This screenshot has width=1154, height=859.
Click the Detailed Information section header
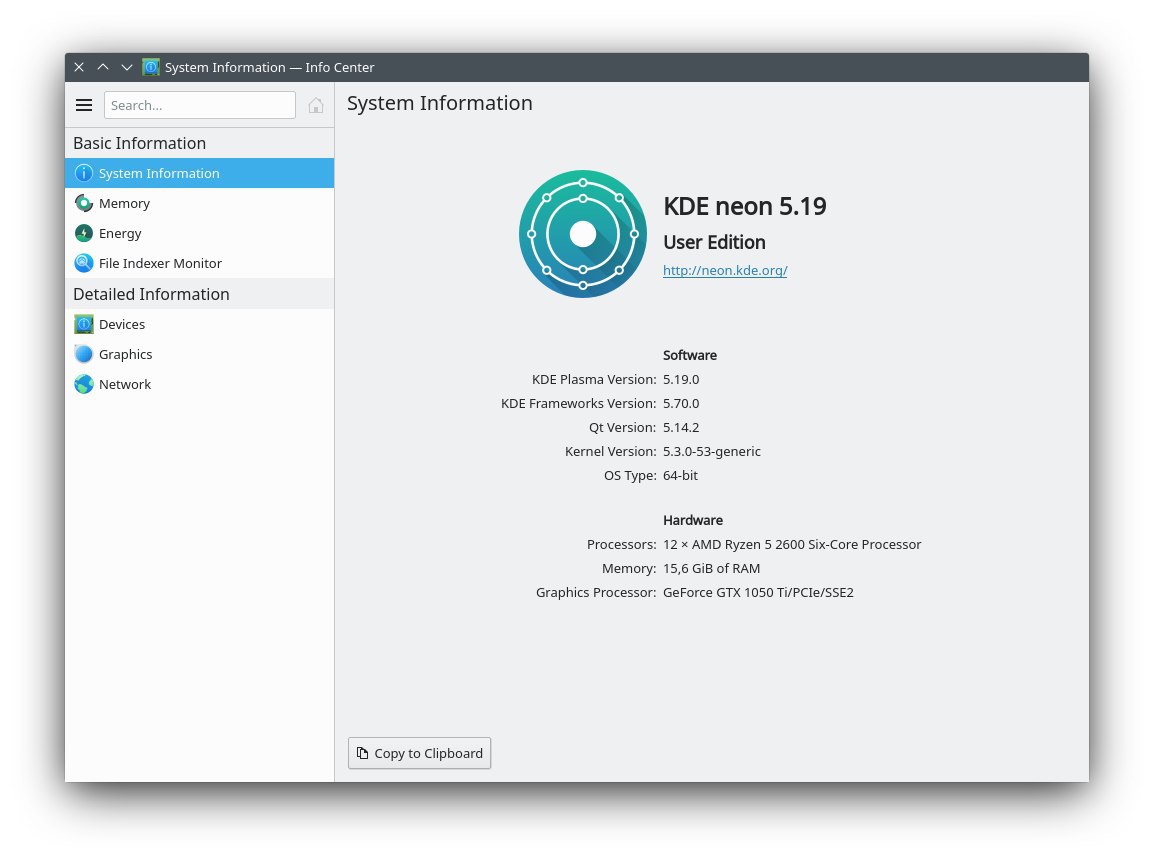click(152, 294)
